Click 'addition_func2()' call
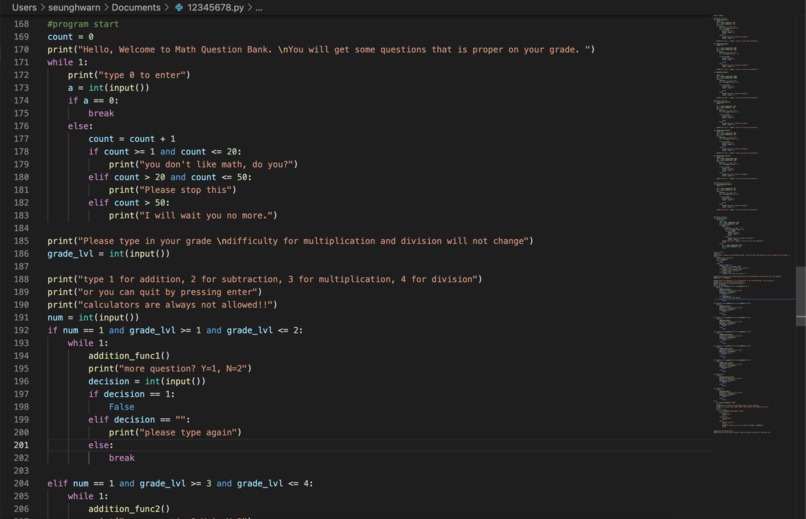The image size is (806, 519). (x=129, y=509)
